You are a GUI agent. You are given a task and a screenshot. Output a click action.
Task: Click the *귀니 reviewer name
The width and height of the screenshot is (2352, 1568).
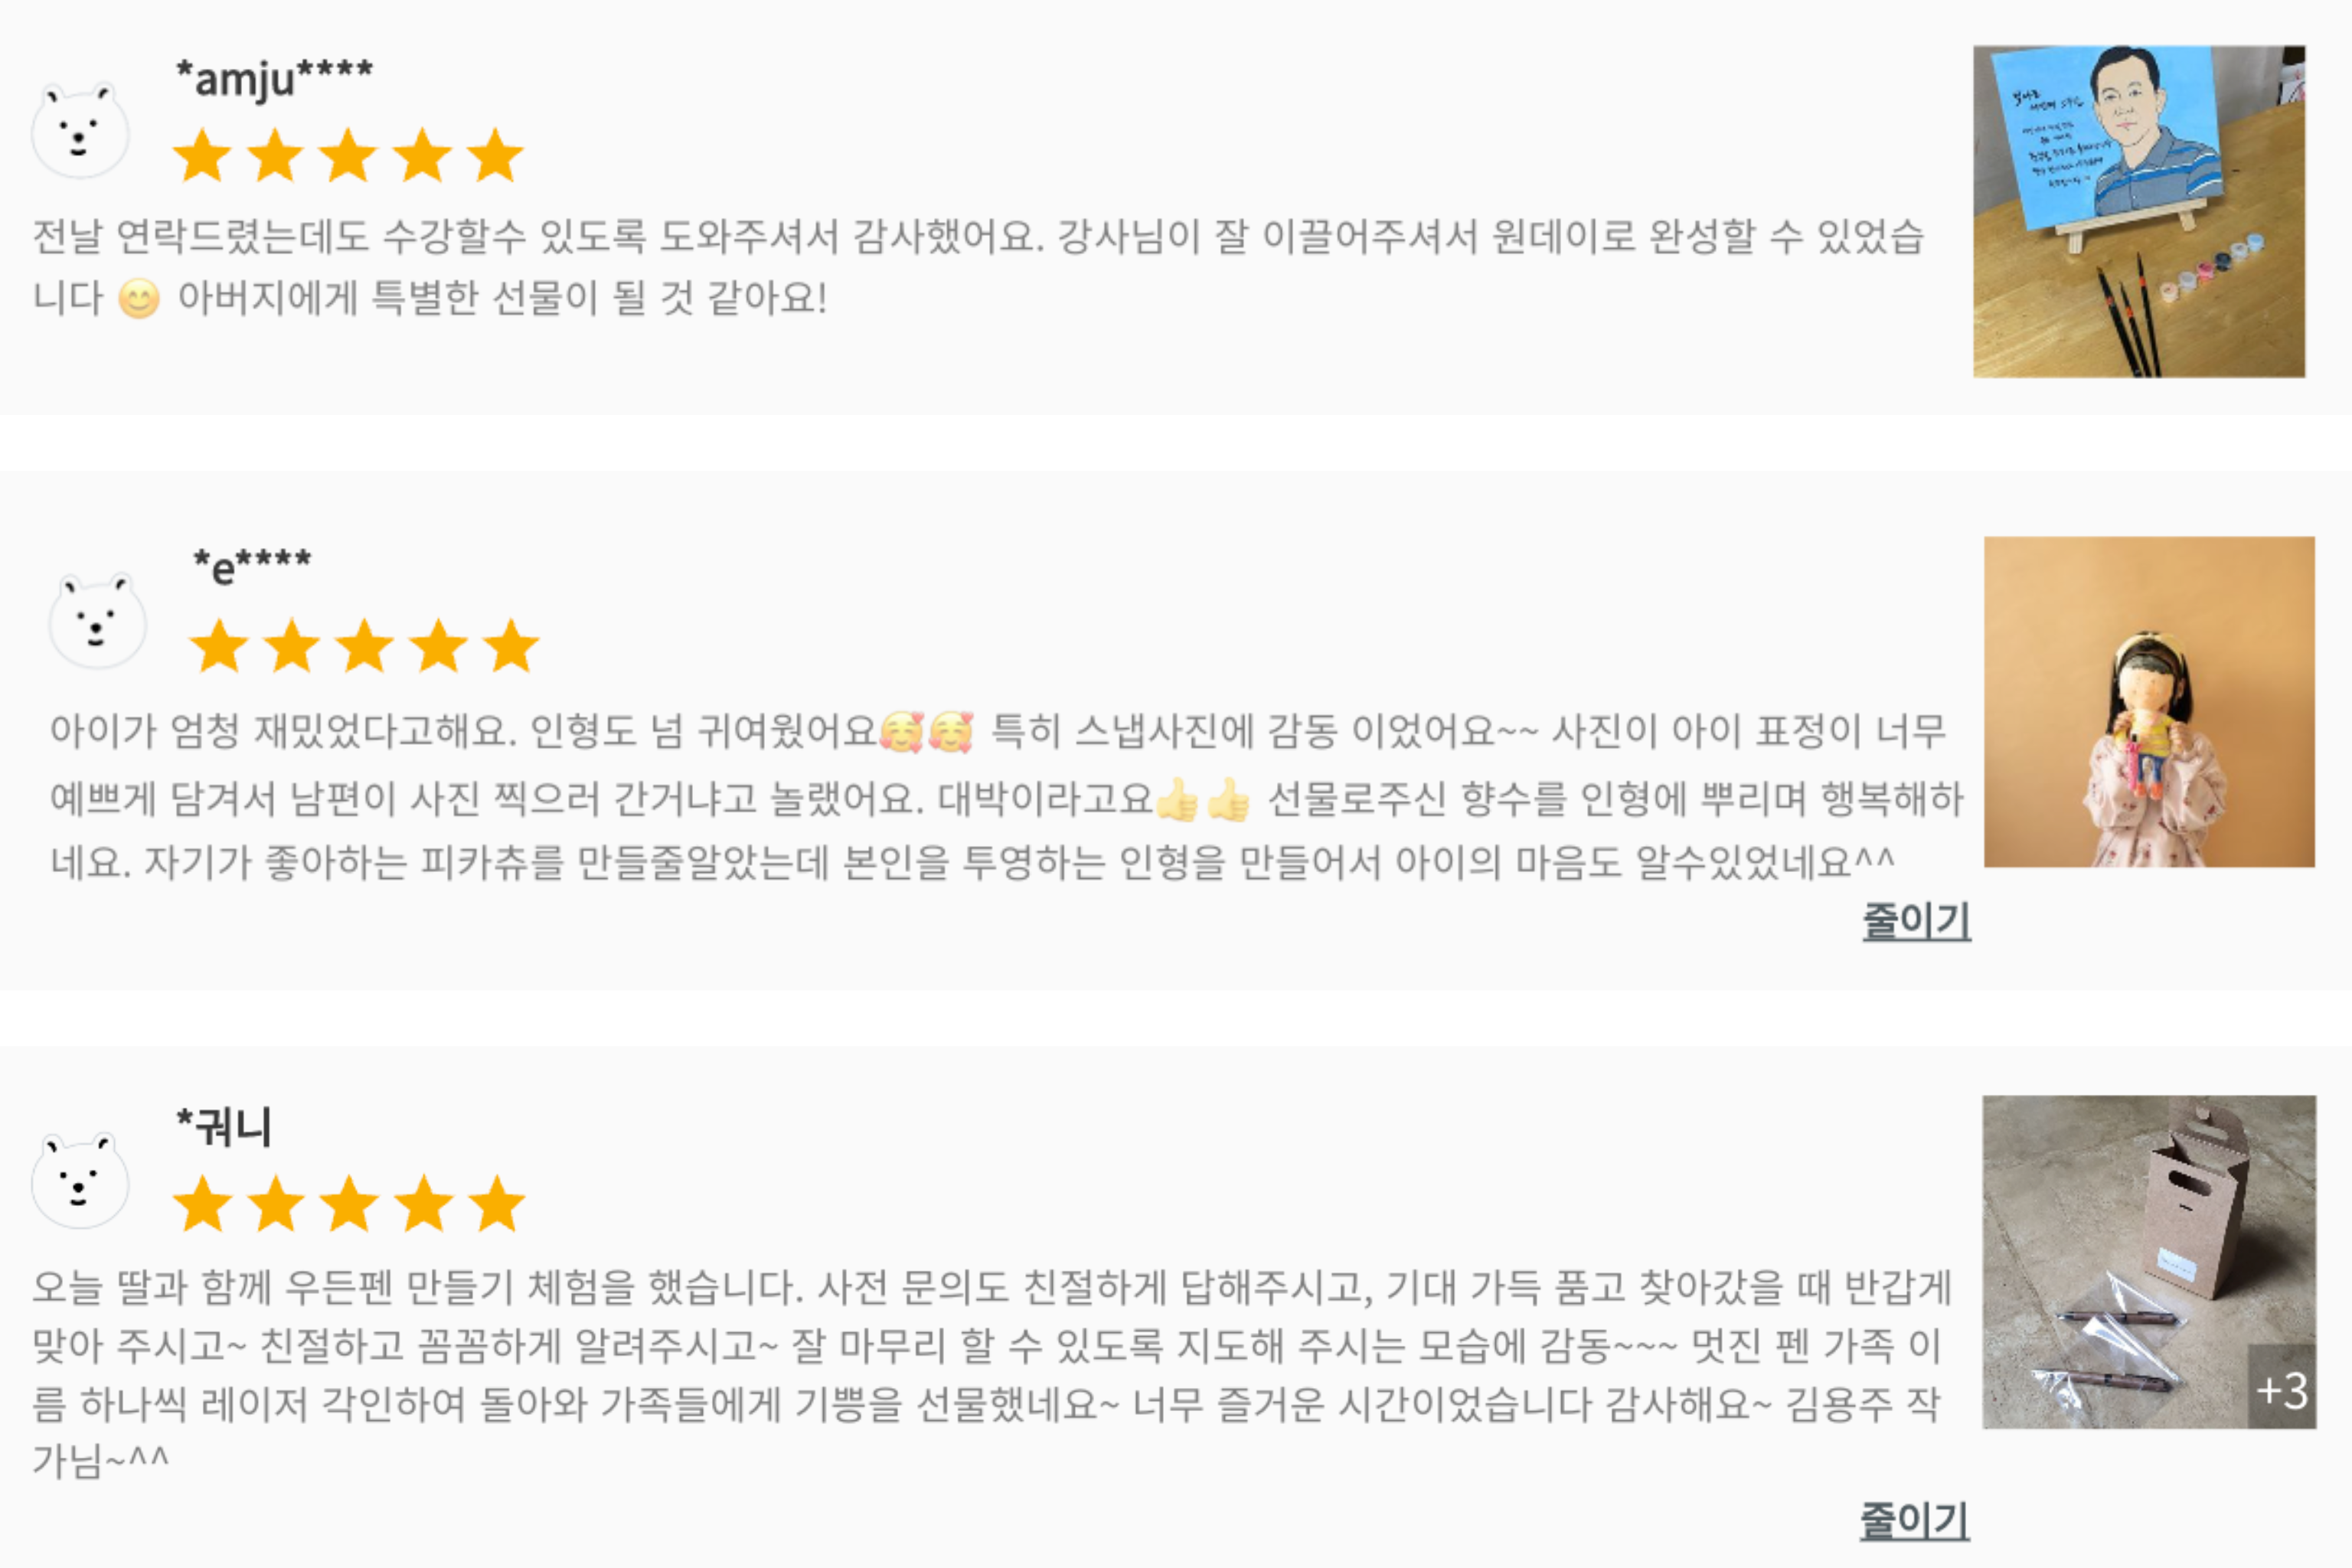(224, 1127)
